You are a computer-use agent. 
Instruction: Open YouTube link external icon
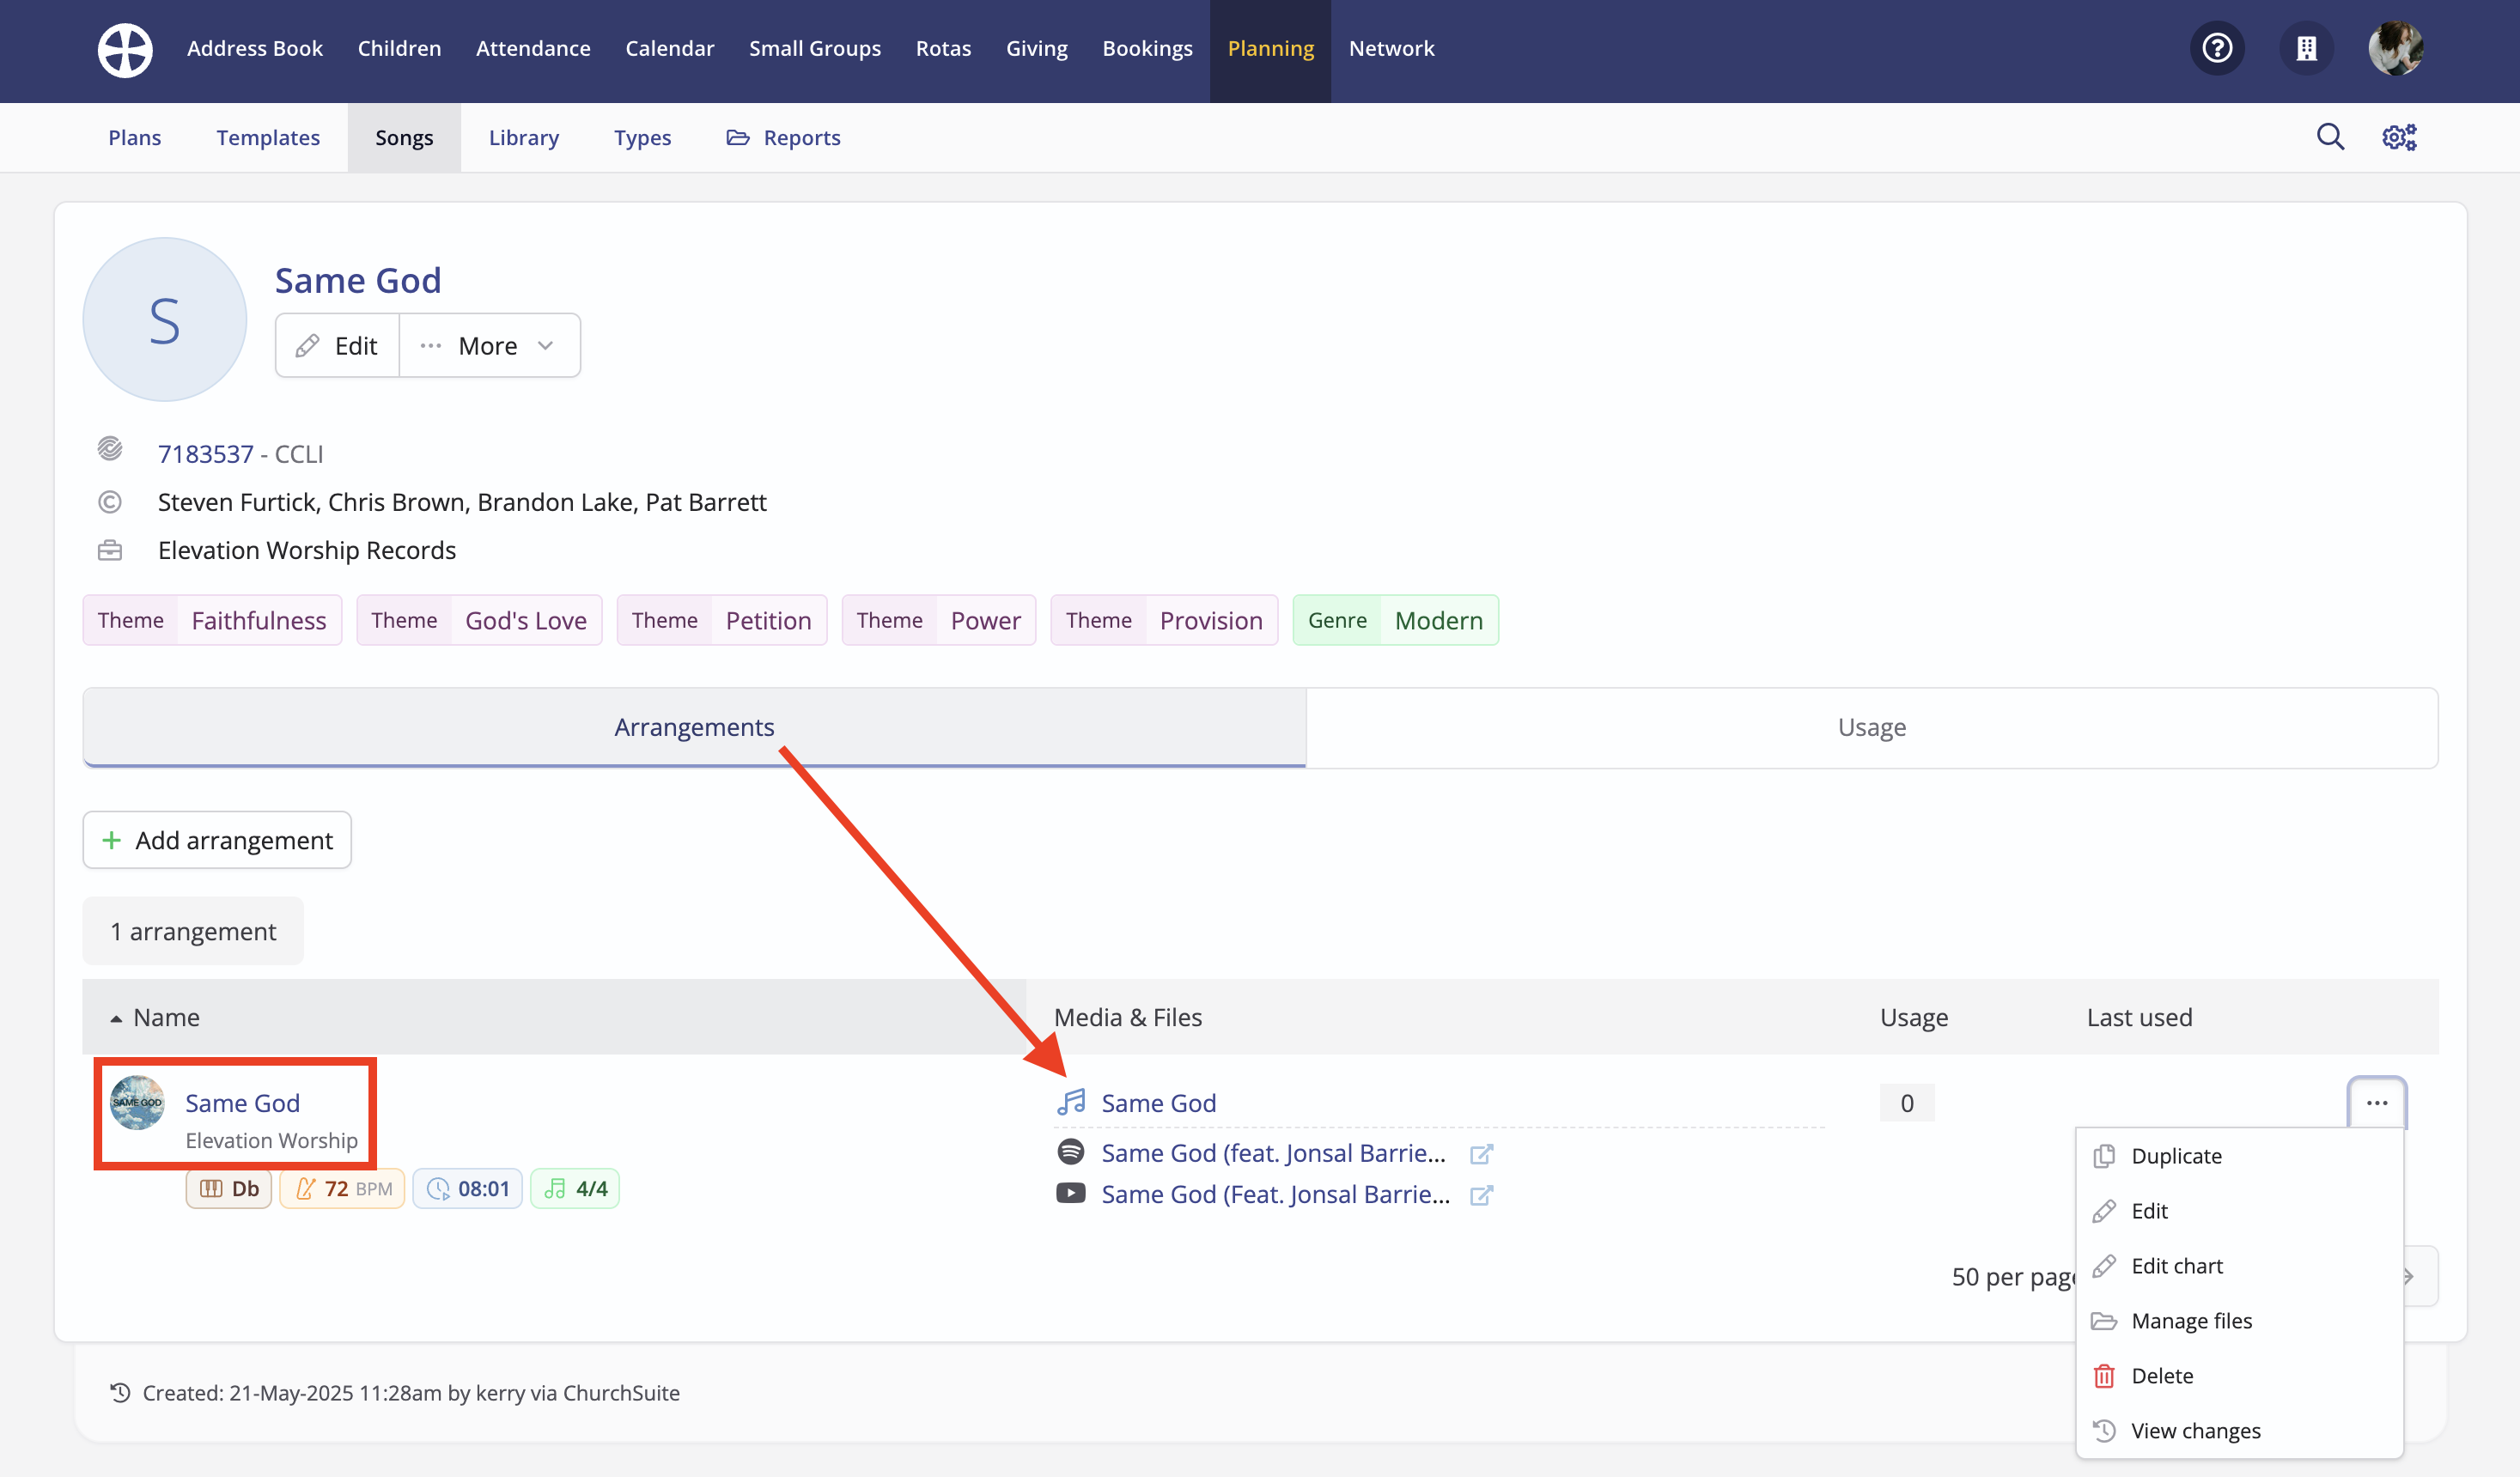(x=1481, y=1195)
